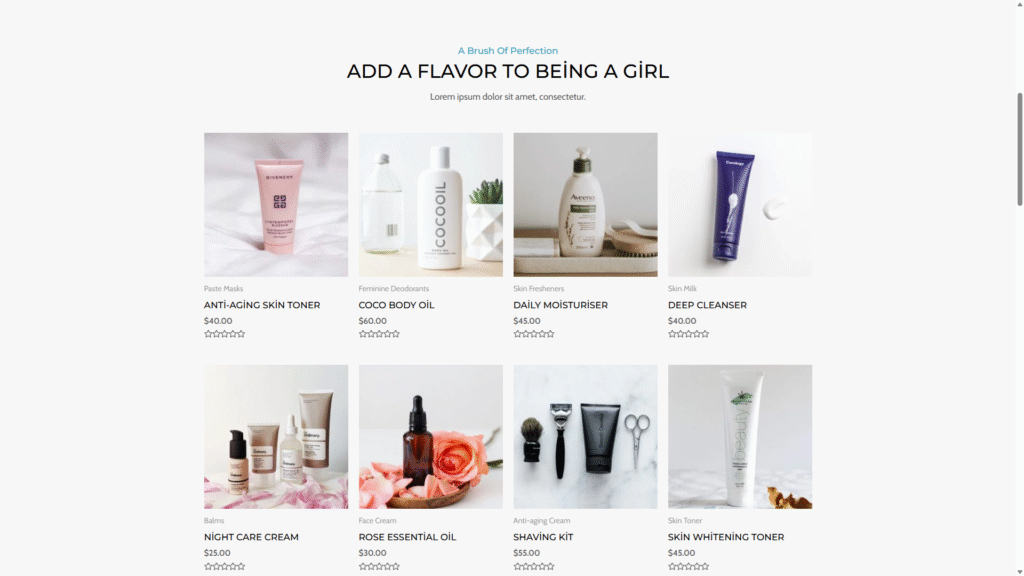The width and height of the screenshot is (1024, 576).
Task: View the Rose Essential Oil photo
Action: tap(430, 436)
